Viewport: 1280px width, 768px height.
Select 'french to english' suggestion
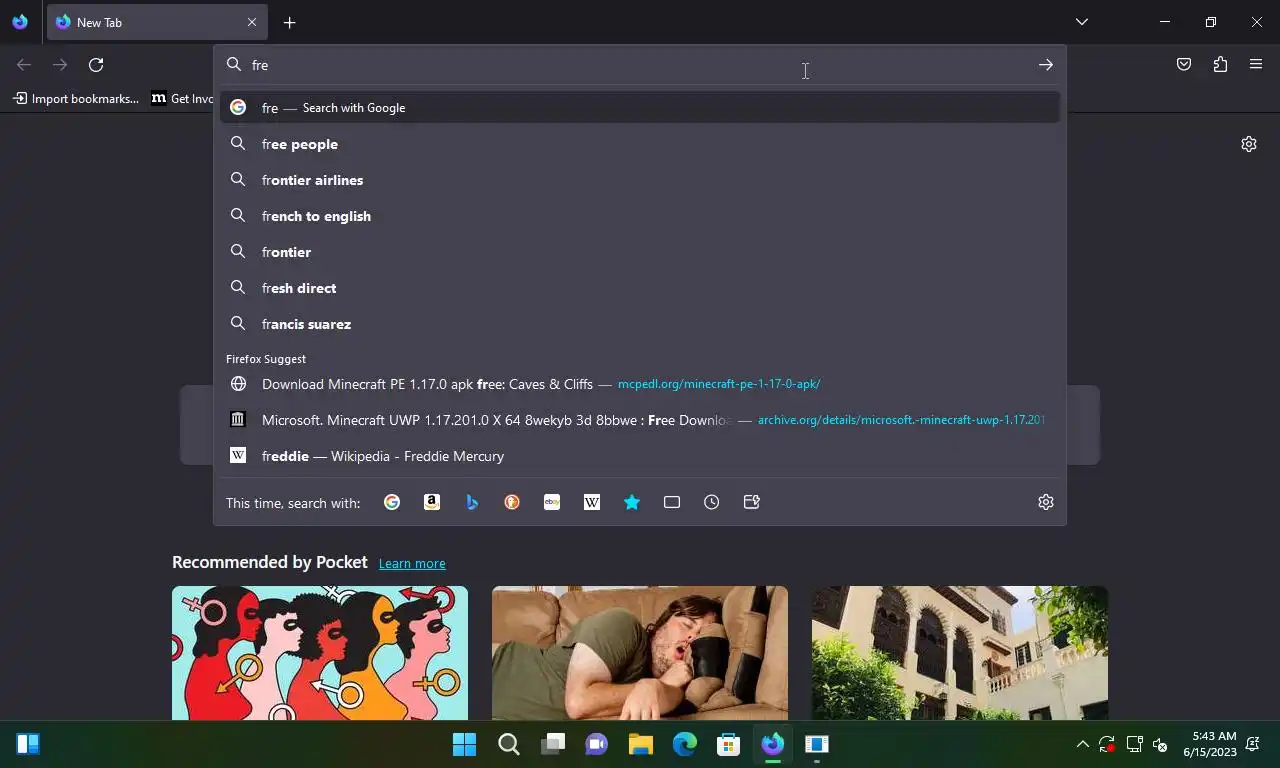point(640,216)
